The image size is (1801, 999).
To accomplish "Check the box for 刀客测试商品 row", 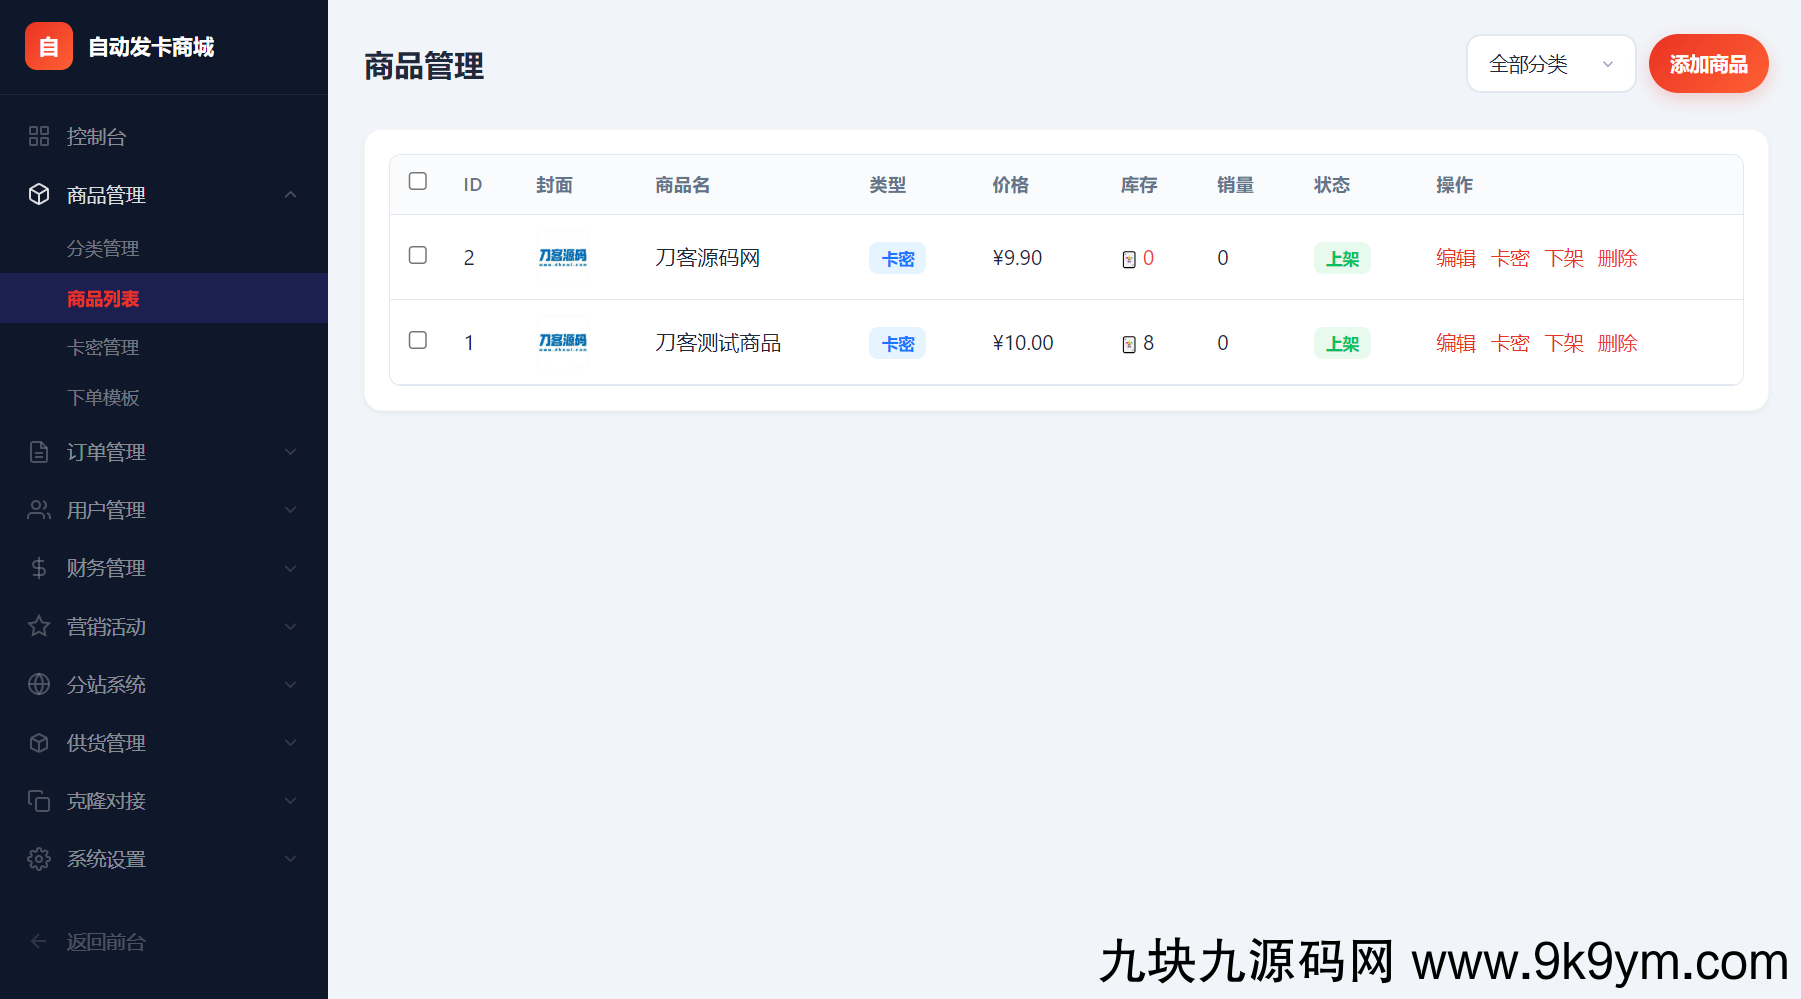I will pos(418,340).
